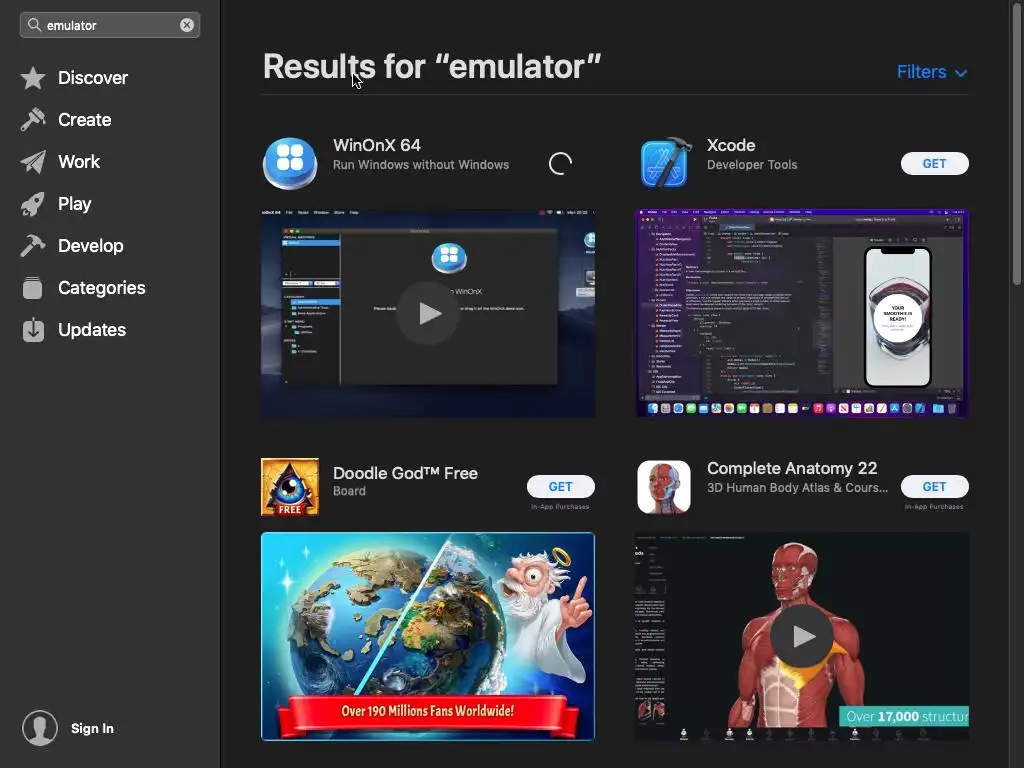Expand the Filters dropdown

click(x=932, y=72)
